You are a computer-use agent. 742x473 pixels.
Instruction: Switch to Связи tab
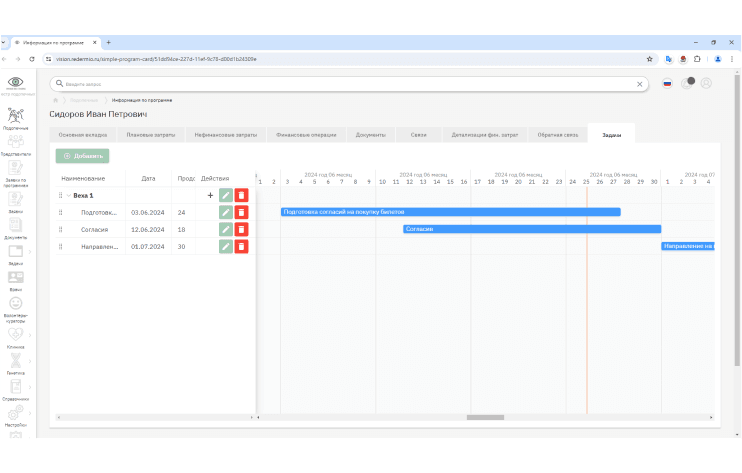(x=418, y=135)
